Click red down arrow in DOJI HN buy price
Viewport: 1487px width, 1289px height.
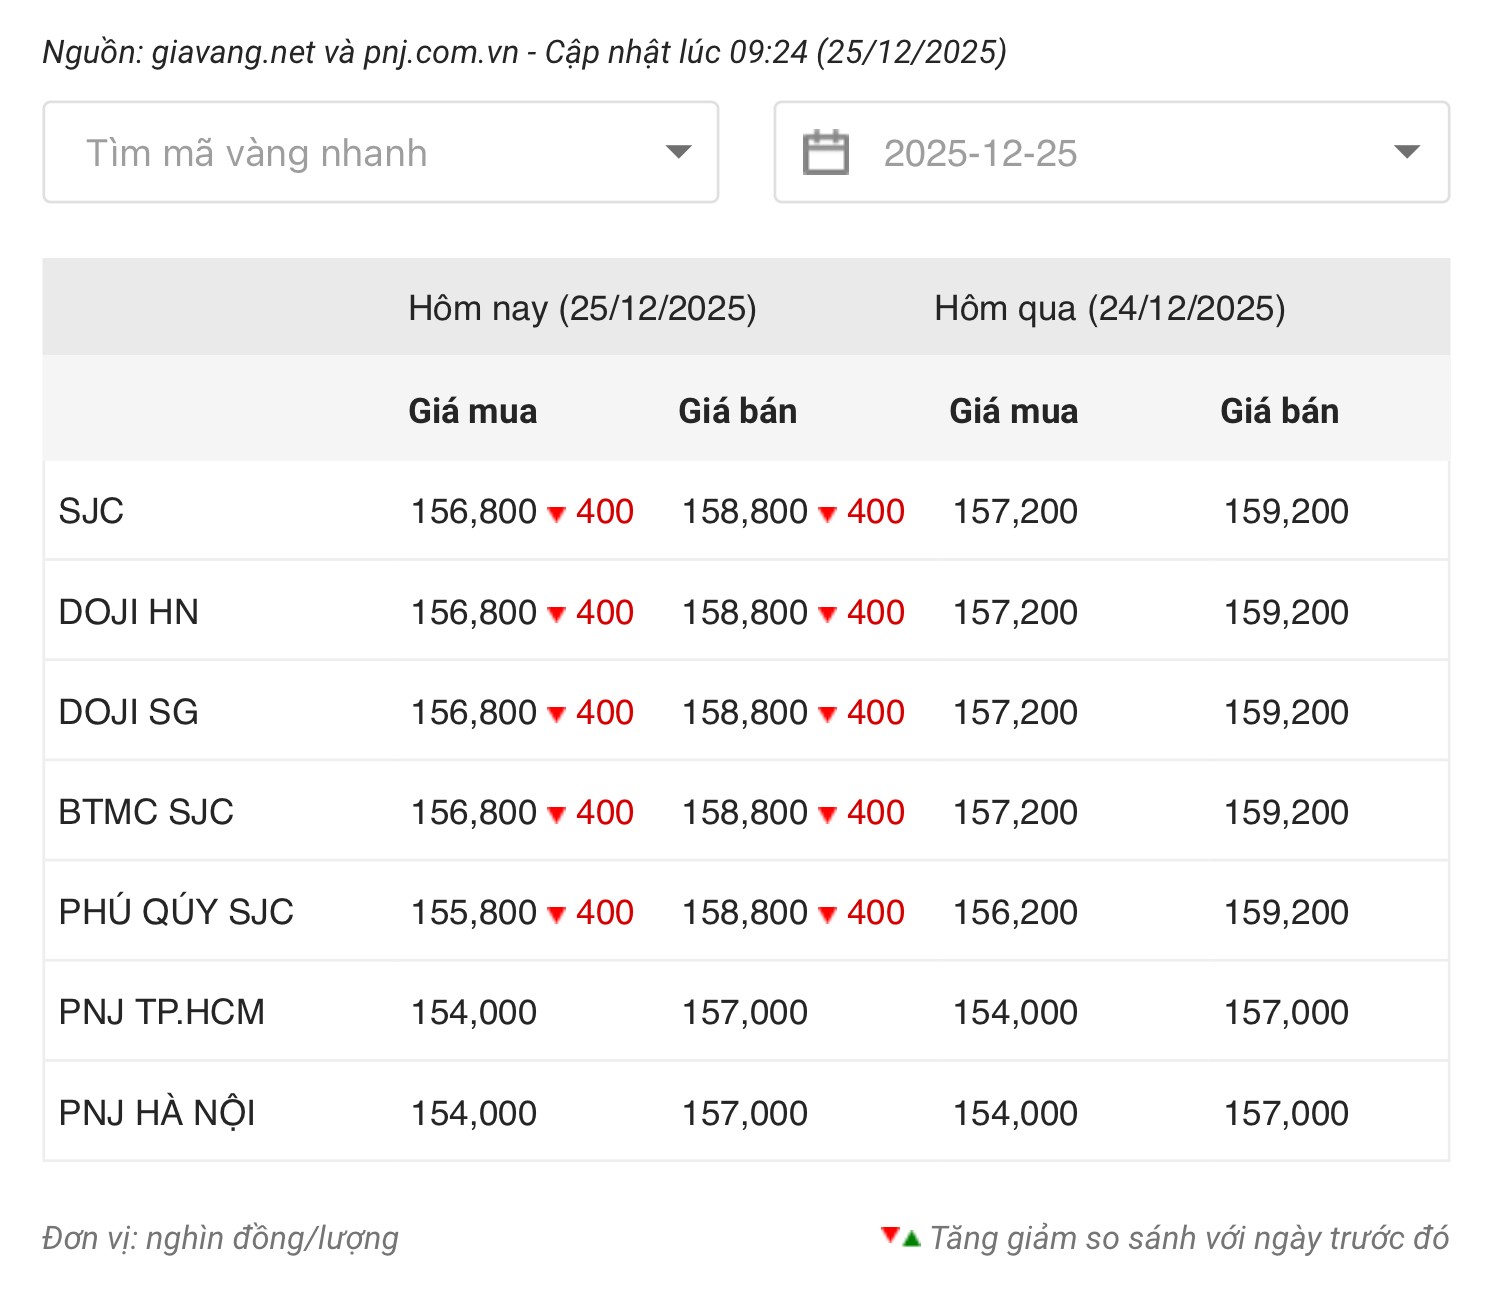[x=557, y=614]
